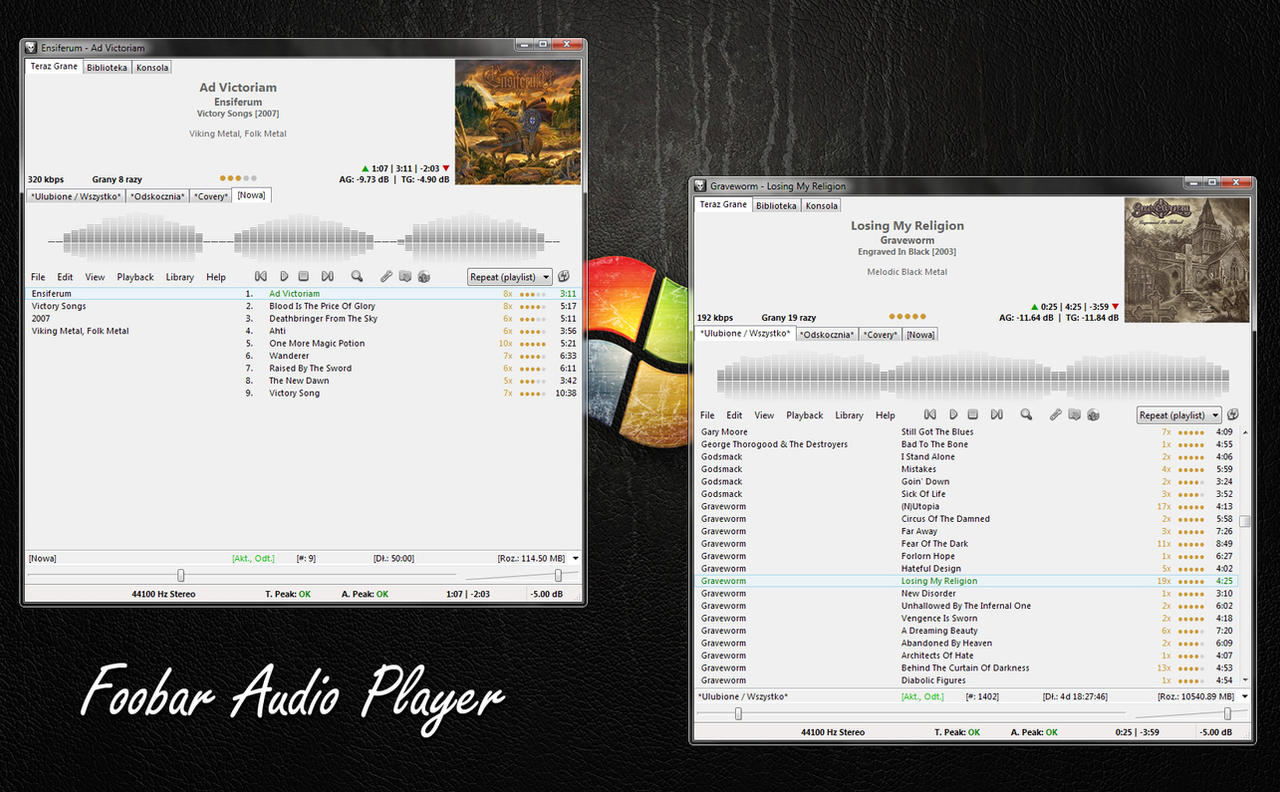Viewport: 1280px width, 792px height.
Task: Select track Behind The Curtain Of Darkness
Action: 967,668
